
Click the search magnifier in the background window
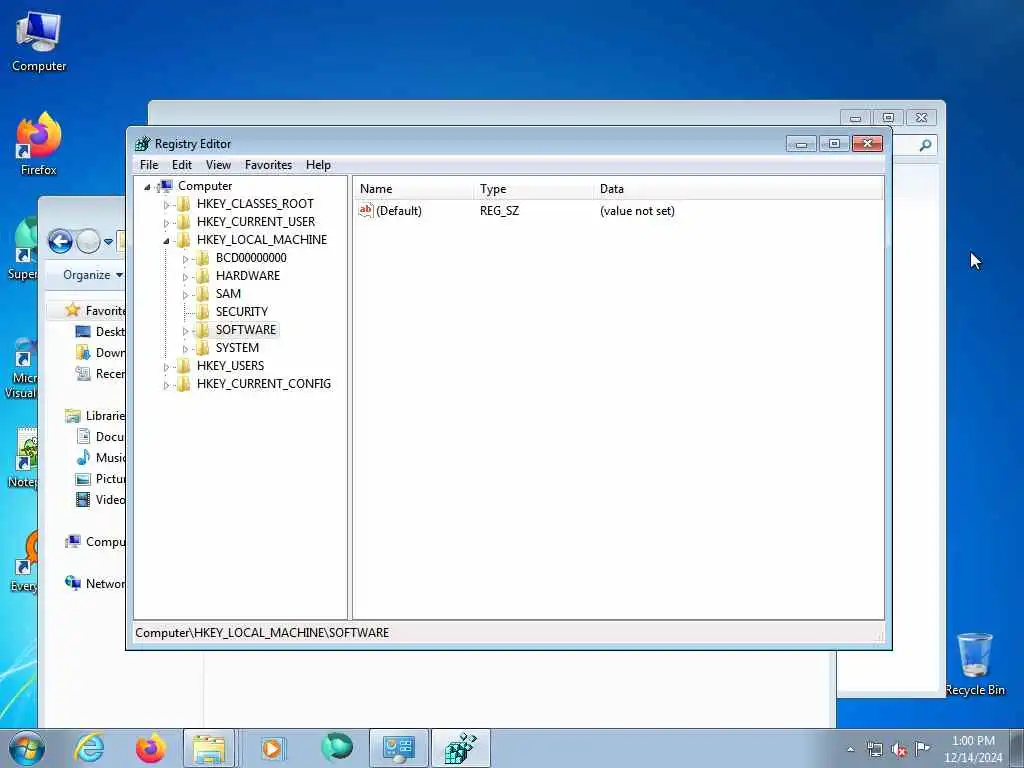925,145
